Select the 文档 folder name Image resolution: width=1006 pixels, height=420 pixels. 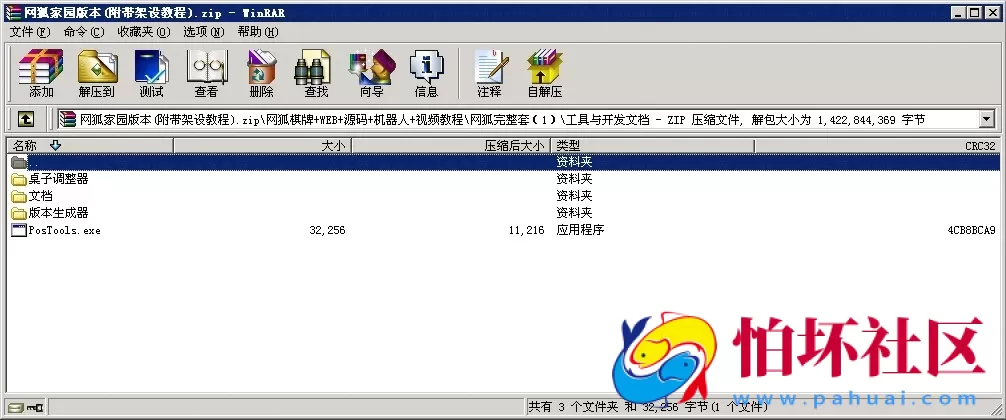(40, 196)
